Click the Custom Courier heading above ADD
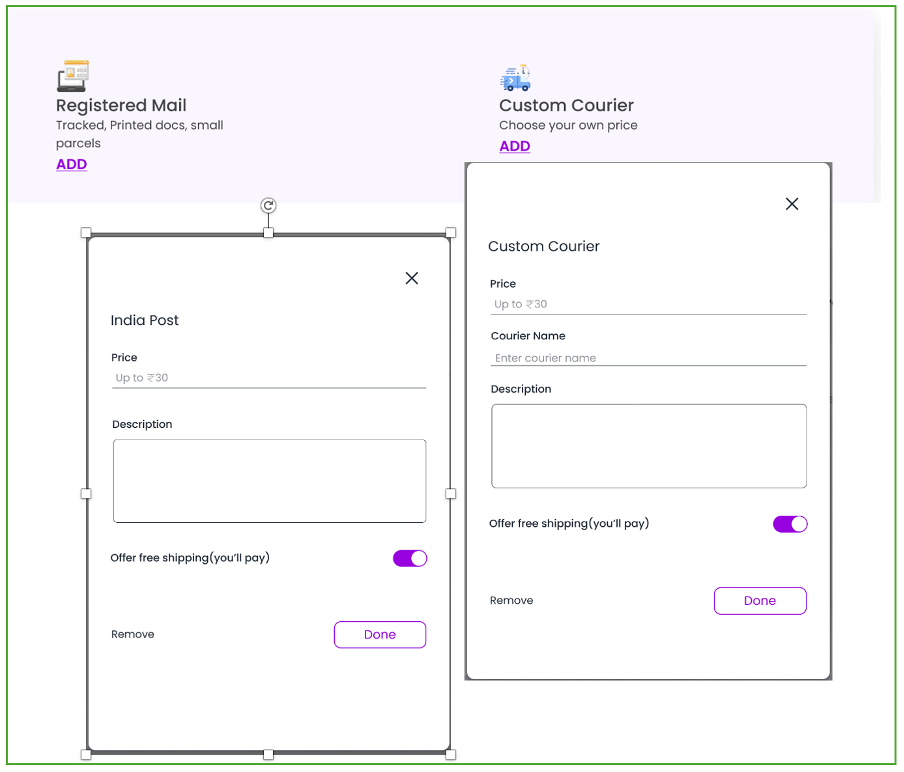The width and height of the screenshot is (904, 772). pos(566,106)
